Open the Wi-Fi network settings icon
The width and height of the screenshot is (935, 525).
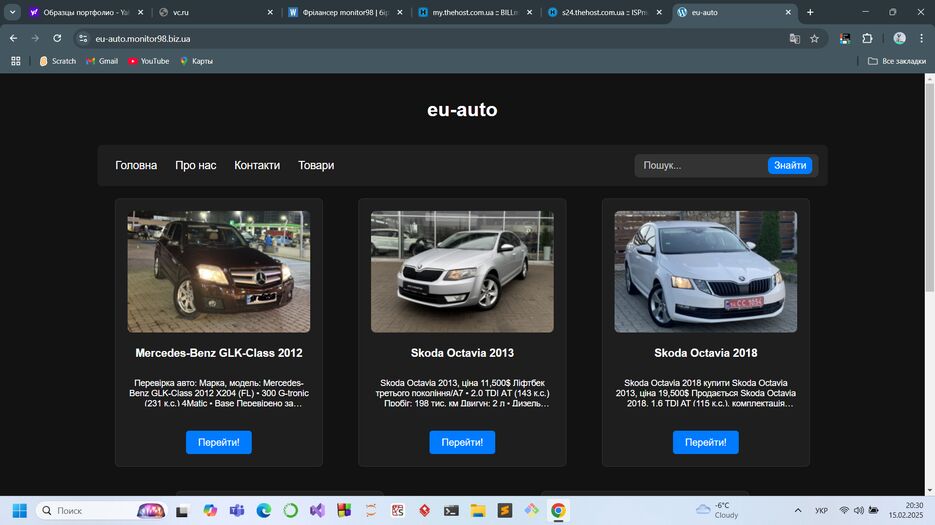click(844, 511)
